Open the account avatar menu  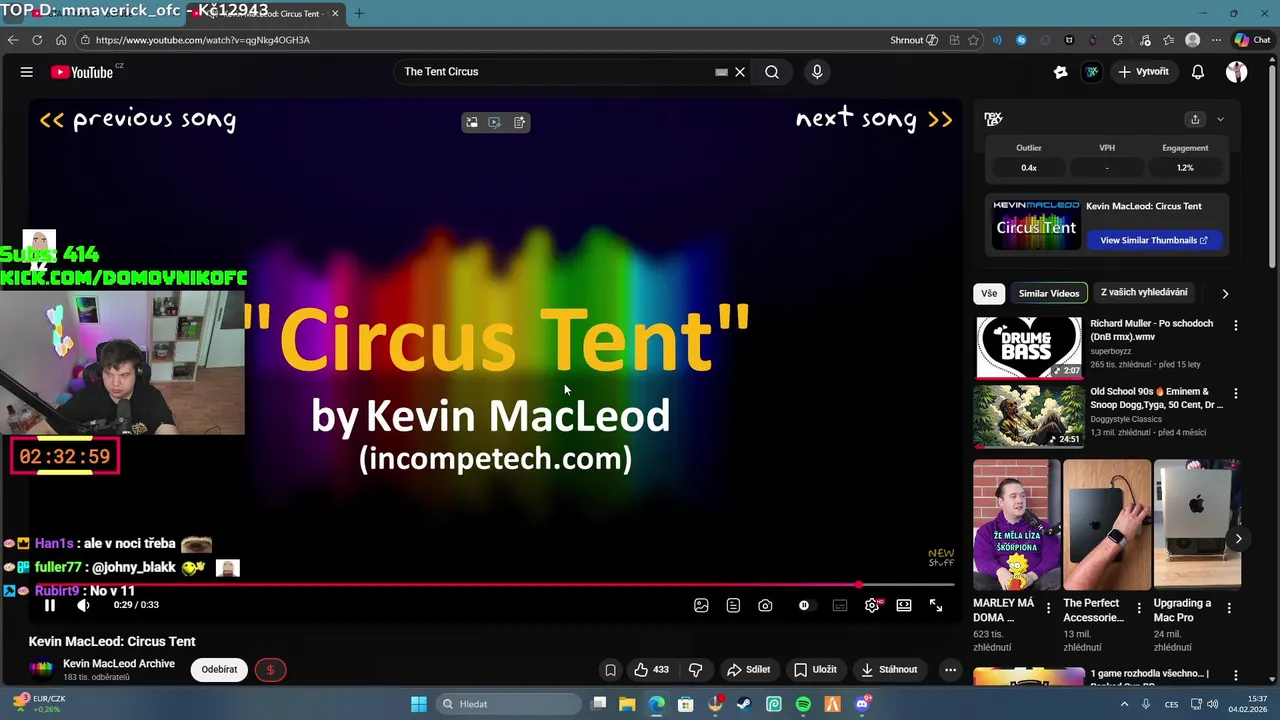(1237, 72)
